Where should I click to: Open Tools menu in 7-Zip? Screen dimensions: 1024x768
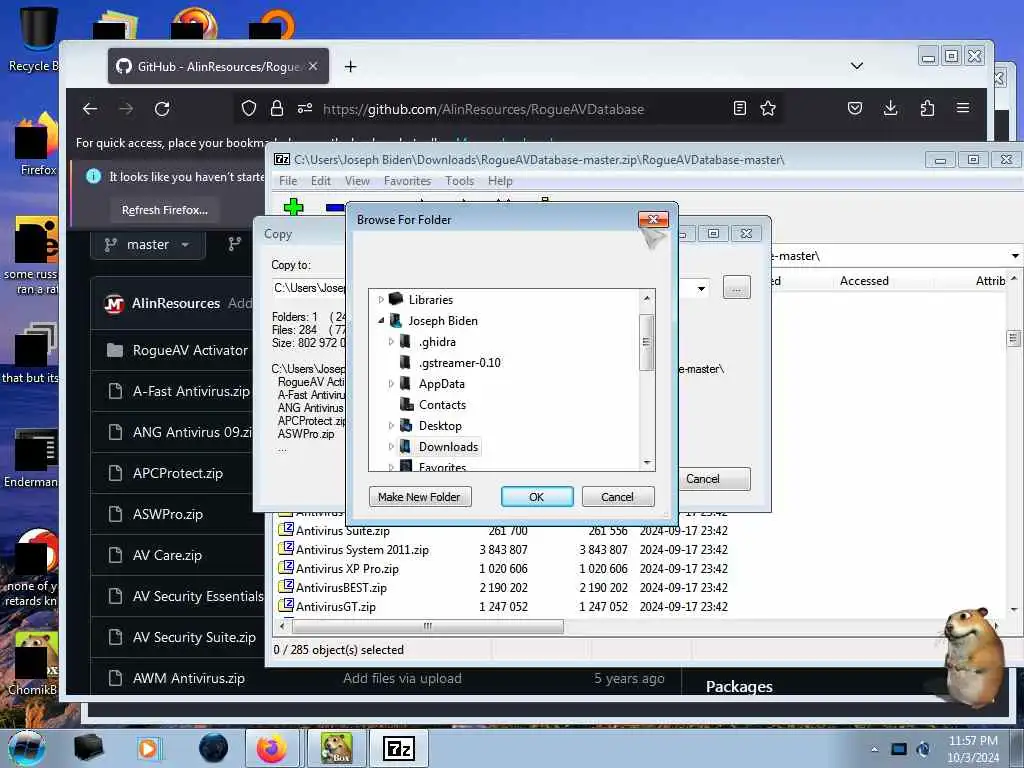(x=460, y=181)
